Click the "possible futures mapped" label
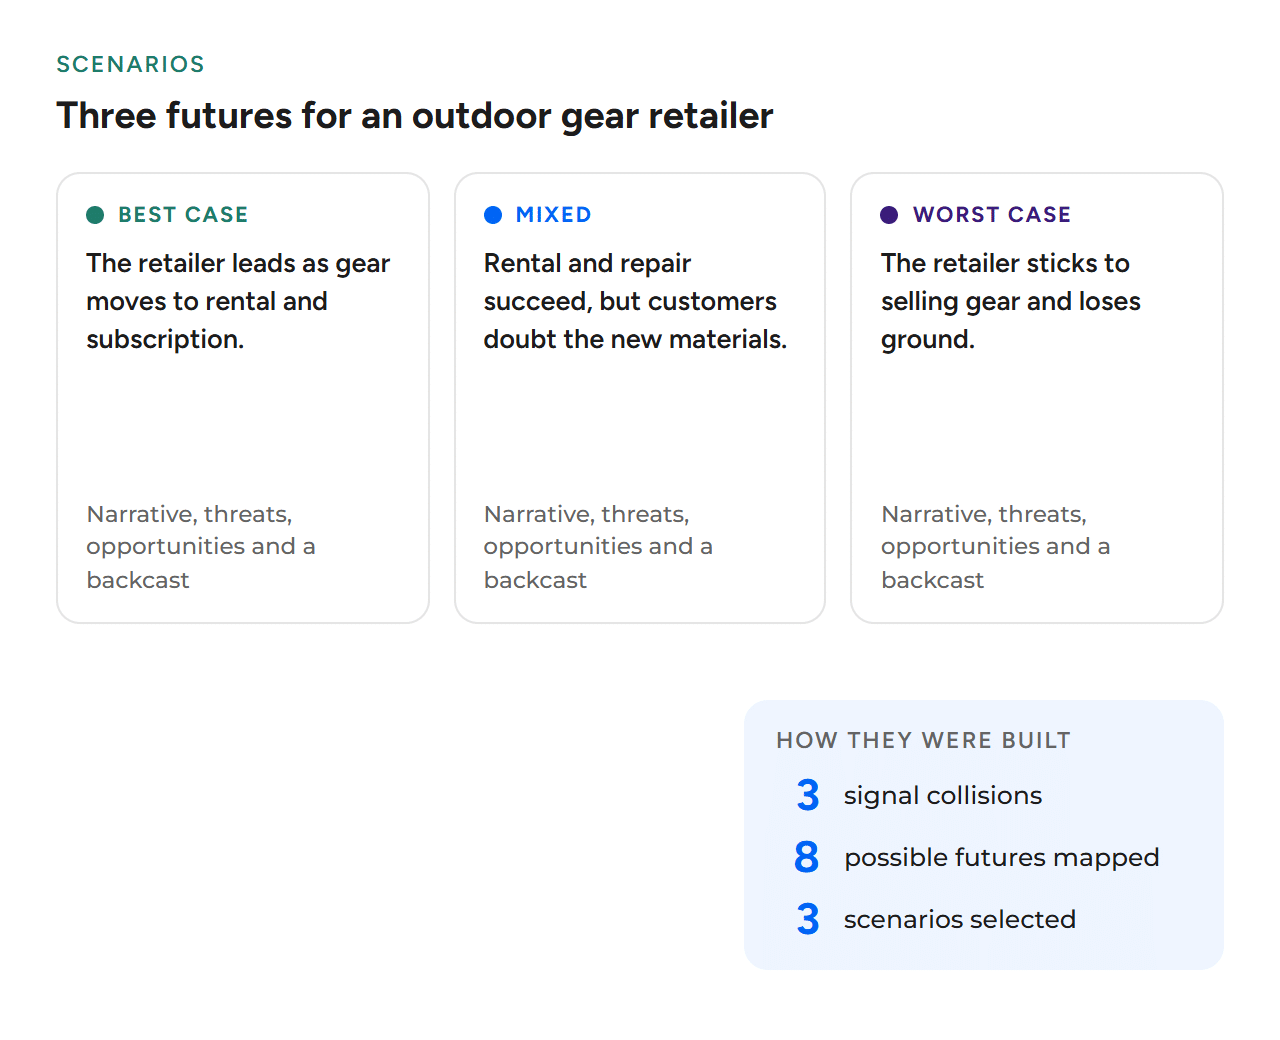 tap(1002, 858)
